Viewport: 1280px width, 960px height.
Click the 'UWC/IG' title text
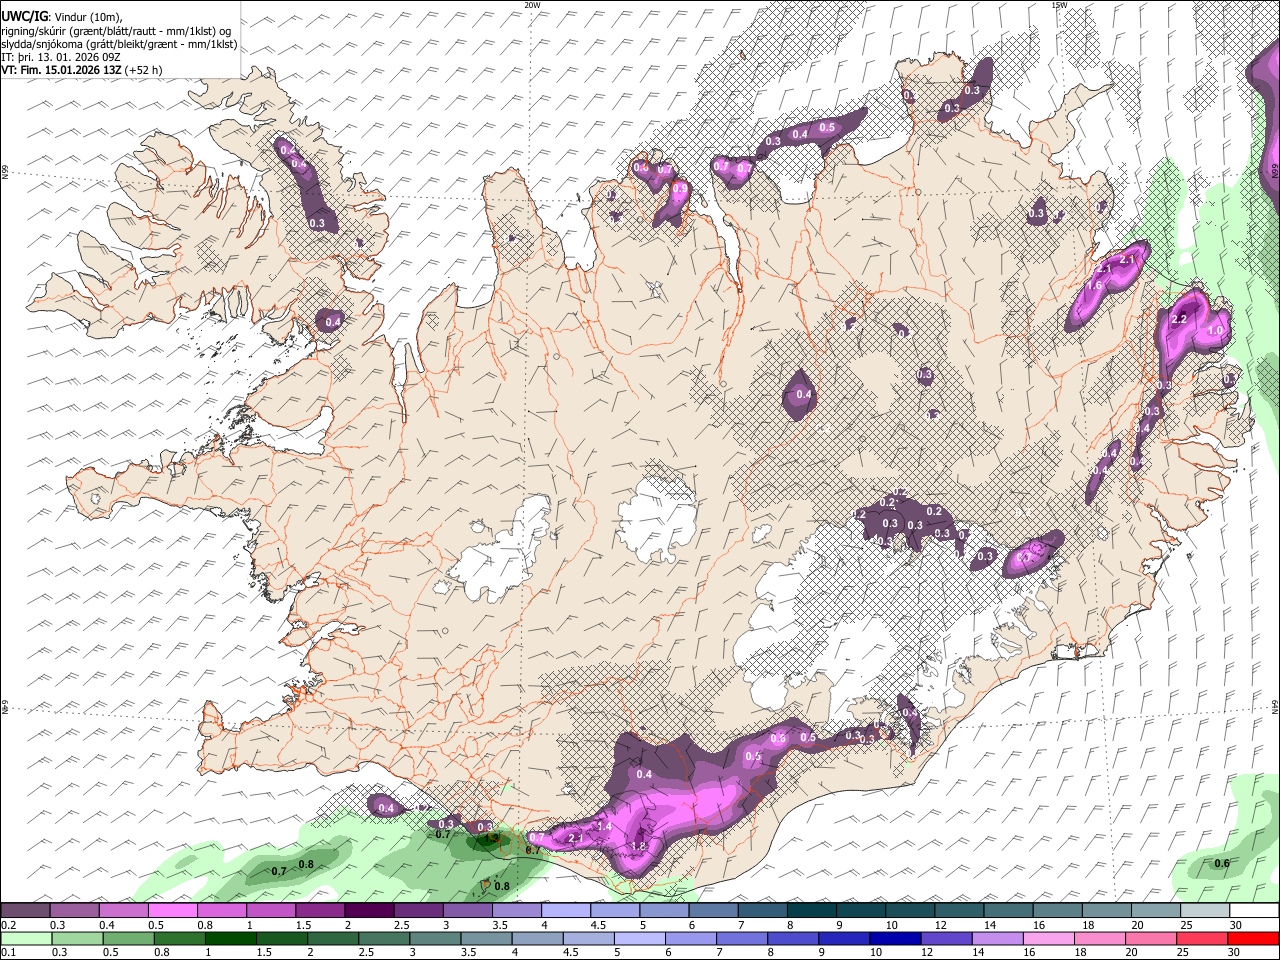pos(23,15)
